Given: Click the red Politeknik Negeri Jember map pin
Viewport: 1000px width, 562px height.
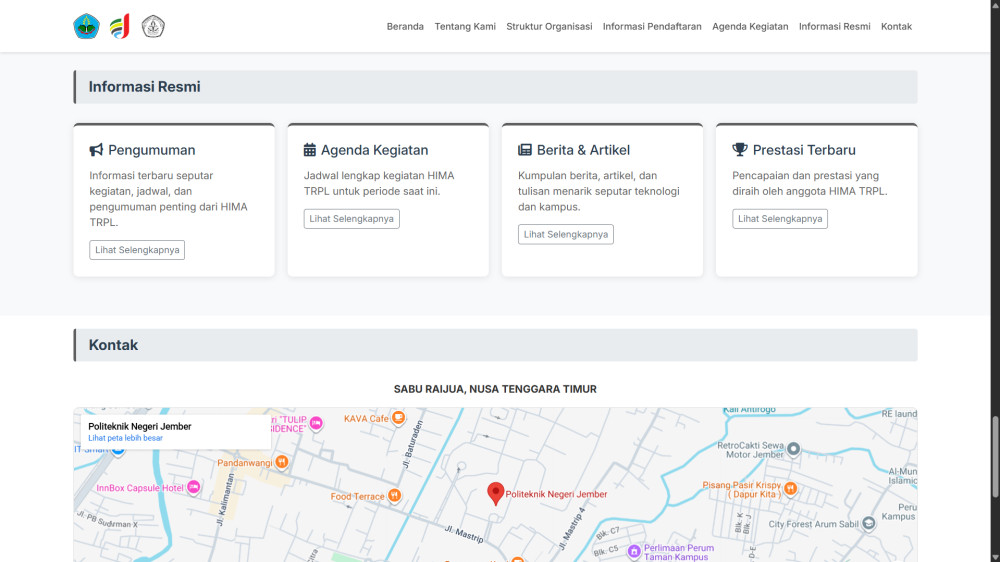Looking at the screenshot, I should (495, 492).
